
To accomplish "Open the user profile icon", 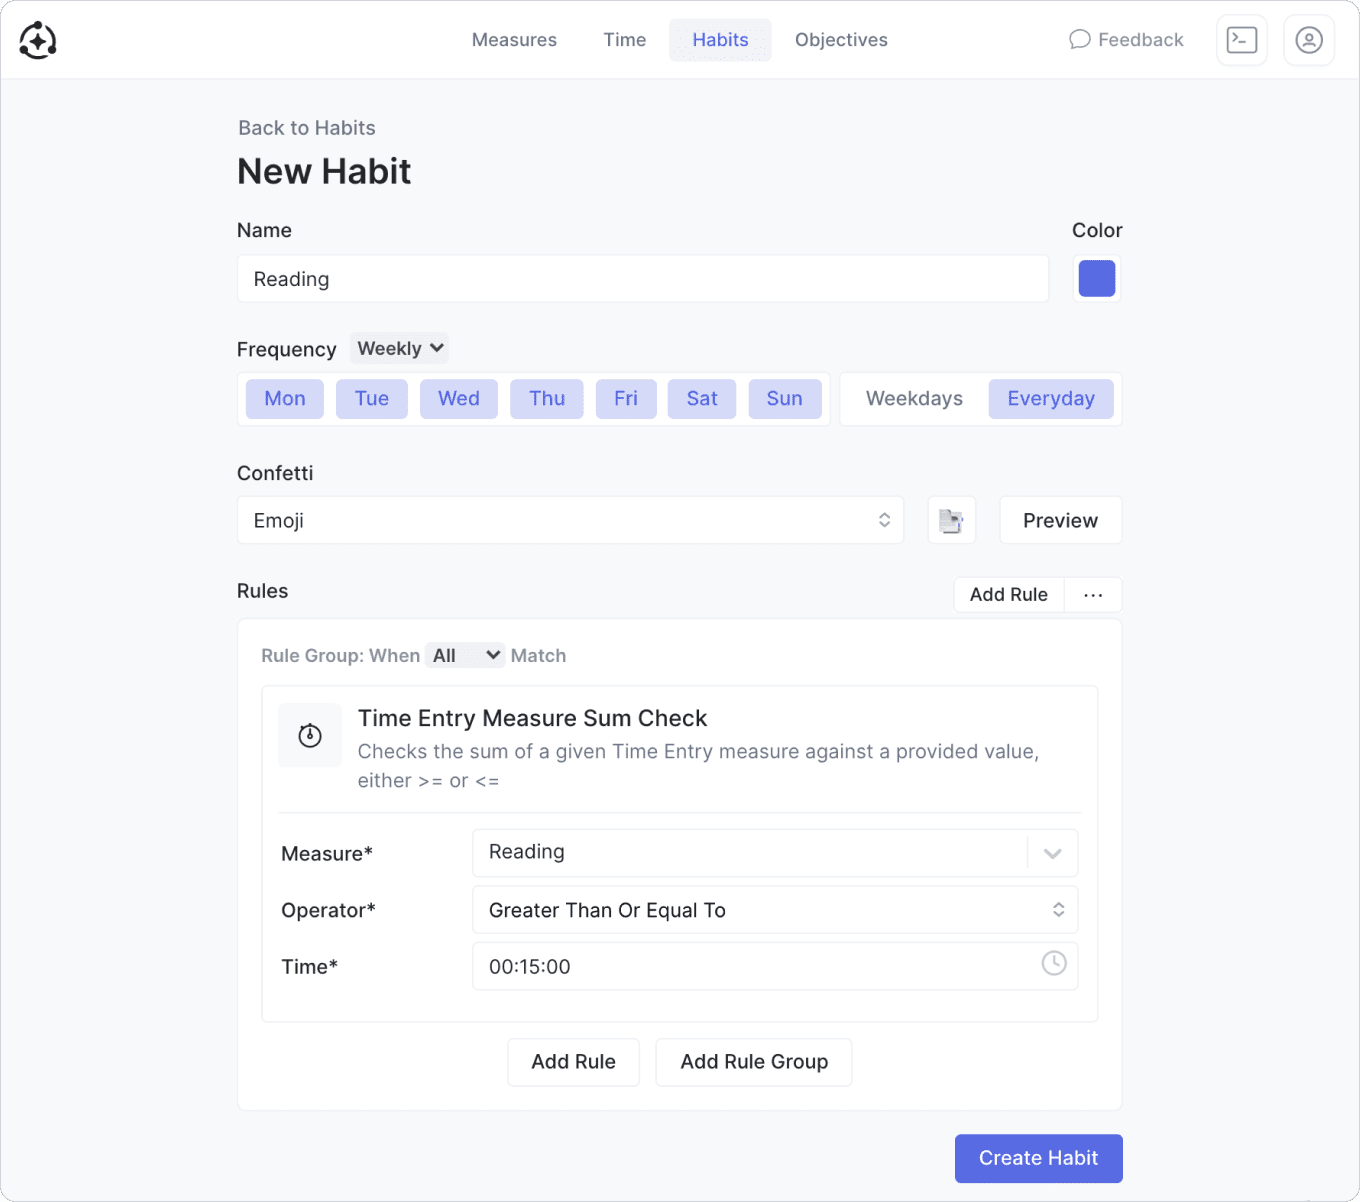I will point(1309,40).
